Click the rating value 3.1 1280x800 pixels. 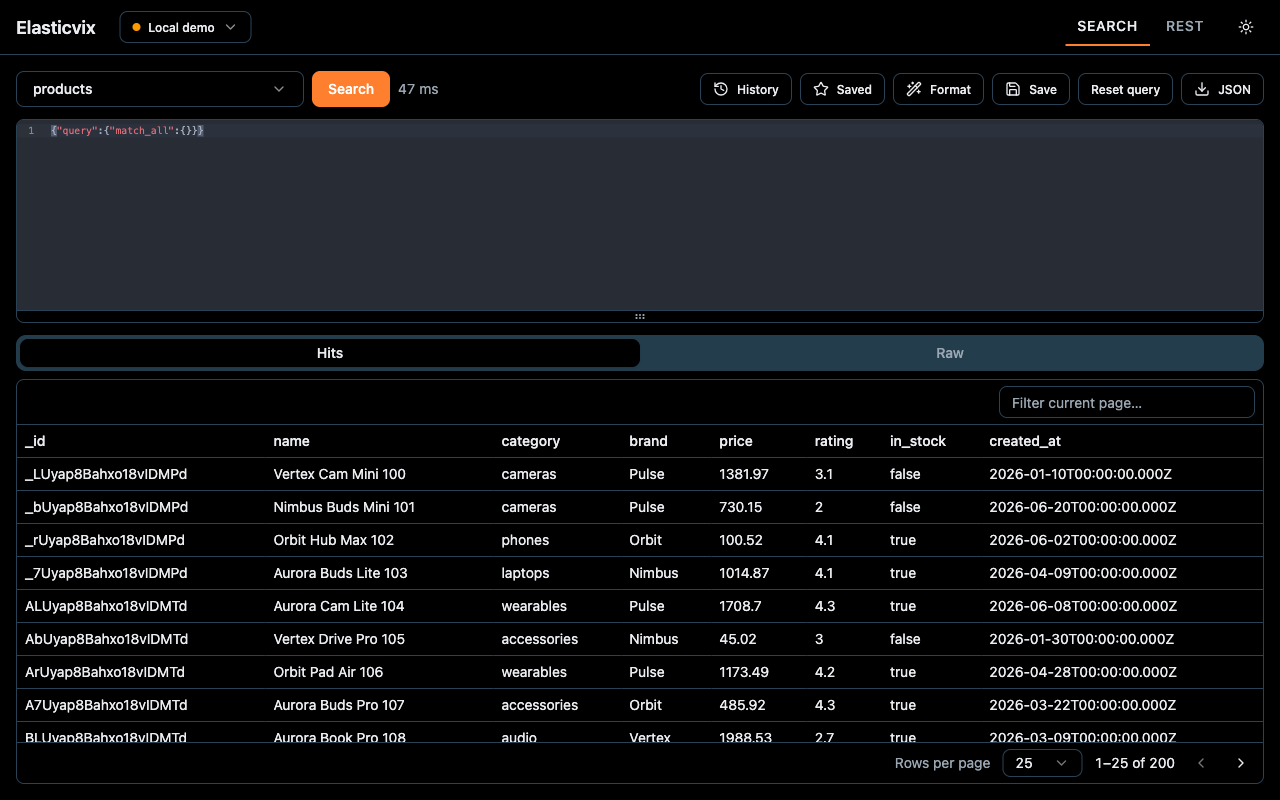(x=824, y=474)
